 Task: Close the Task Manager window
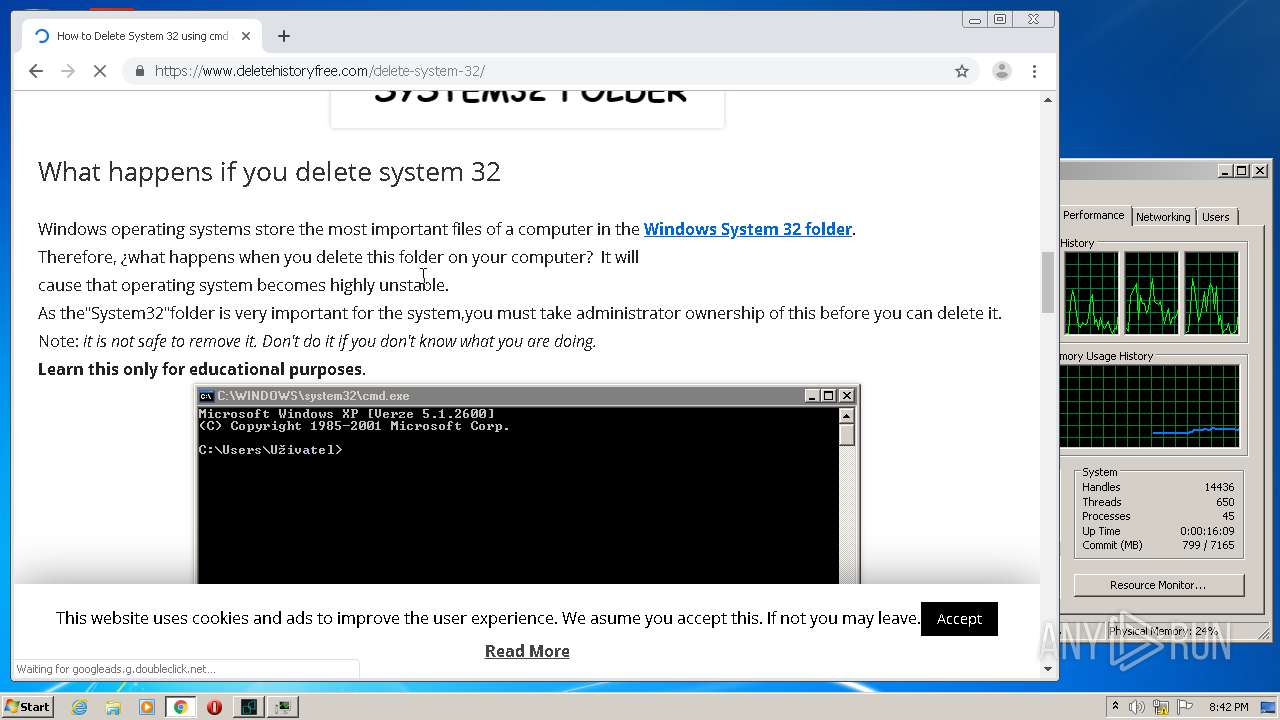(x=1260, y=171)
